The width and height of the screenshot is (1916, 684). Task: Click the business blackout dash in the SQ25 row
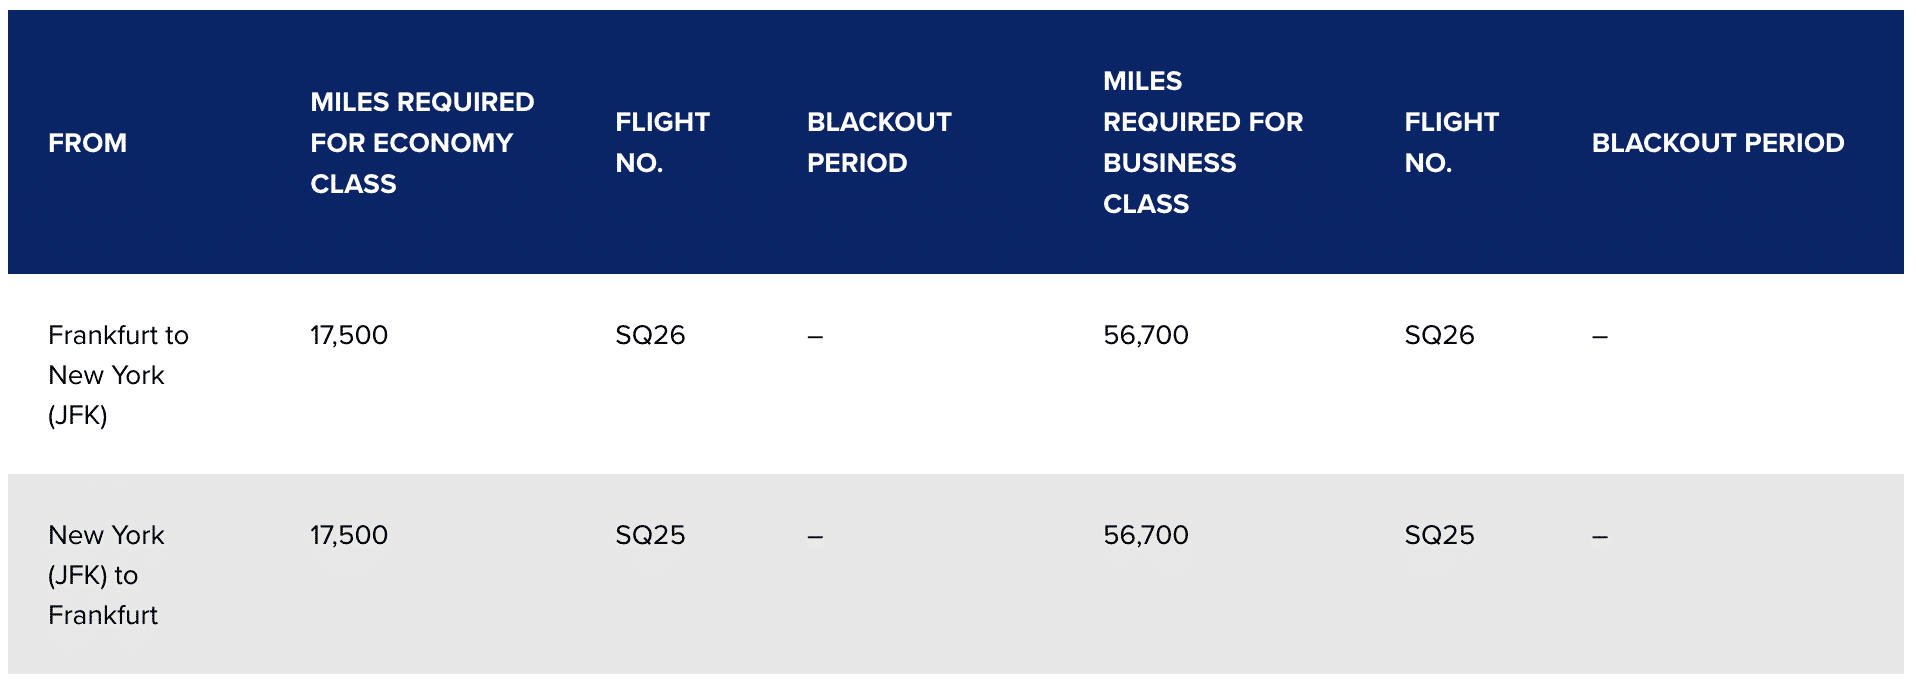click(x=1600, y=537)
